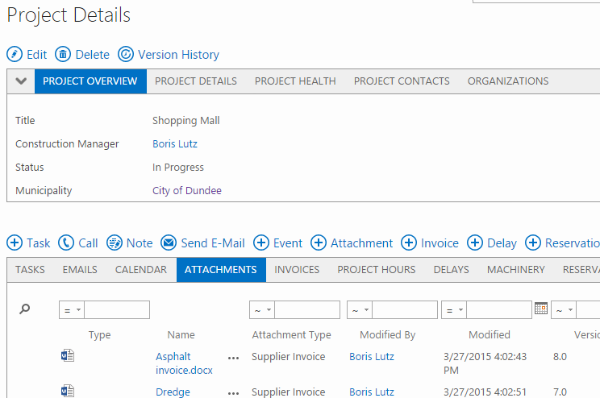This screenshot has height=398, width=600.
Task: Open Version filter operator dropdown
Action: click(x=564, y=310)
